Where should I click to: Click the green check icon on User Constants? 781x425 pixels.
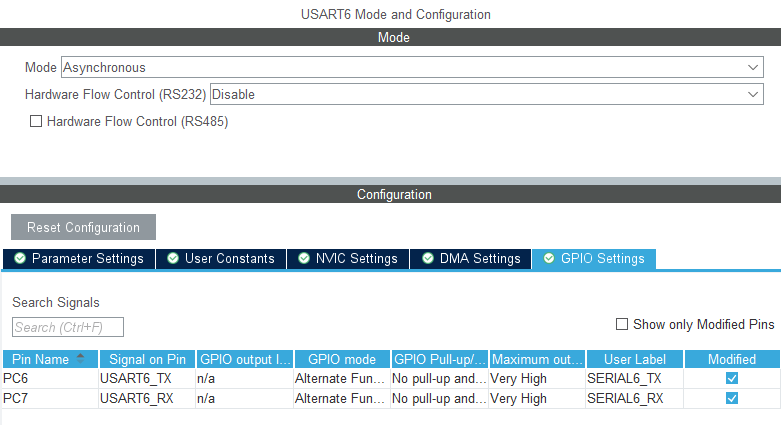[x=173, y=258]
